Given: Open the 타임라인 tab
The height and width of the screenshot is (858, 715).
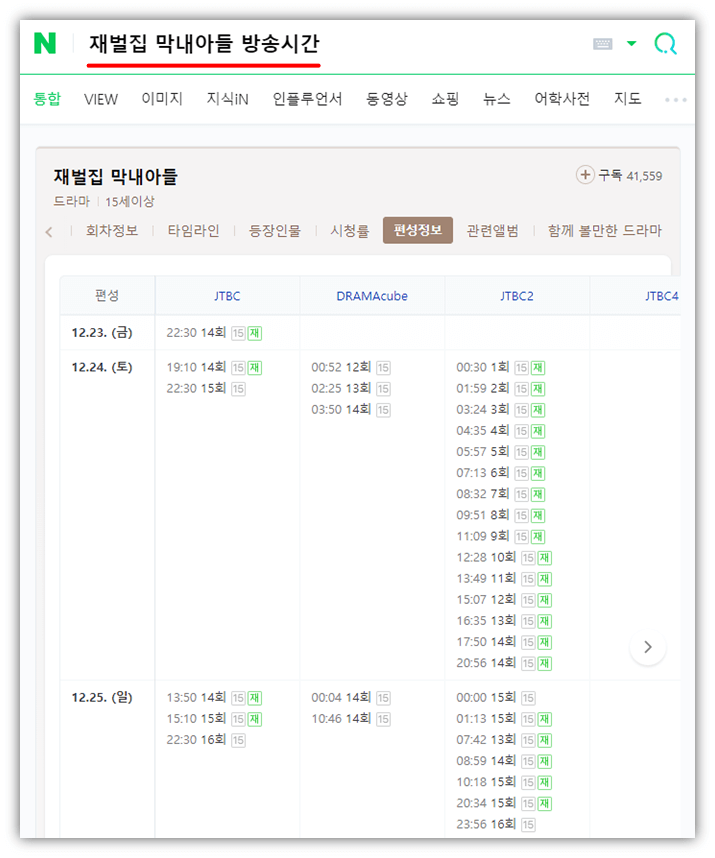Looking at the screenshot, I should [x=193, y=231].
